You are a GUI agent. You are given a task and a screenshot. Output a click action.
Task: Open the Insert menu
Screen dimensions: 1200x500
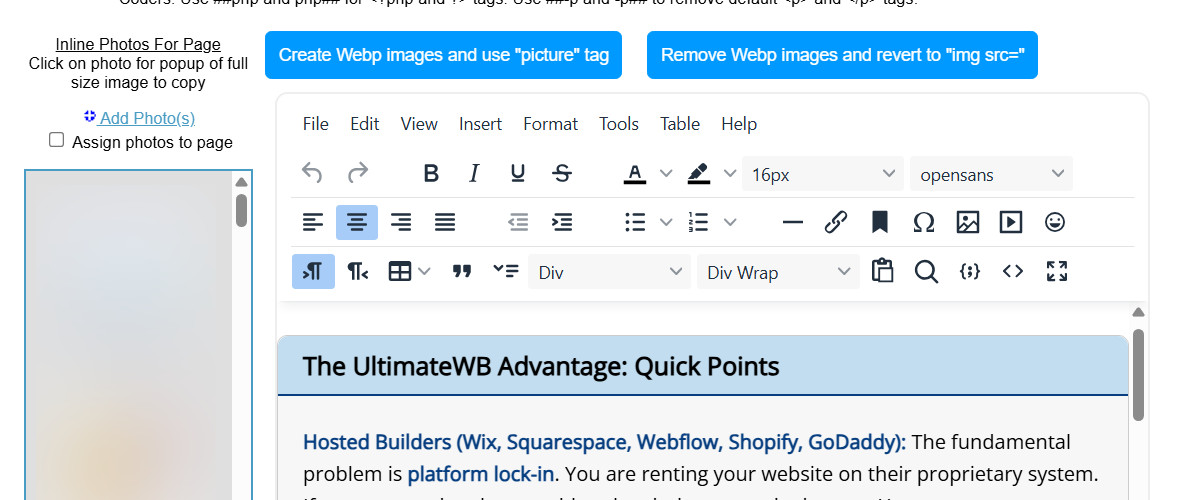pos(480,124)
